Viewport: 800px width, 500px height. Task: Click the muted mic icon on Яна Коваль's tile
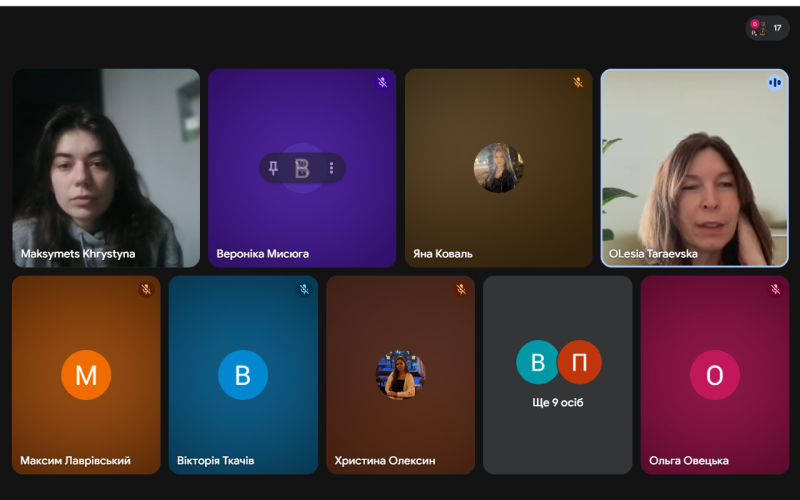pos(578,83)
